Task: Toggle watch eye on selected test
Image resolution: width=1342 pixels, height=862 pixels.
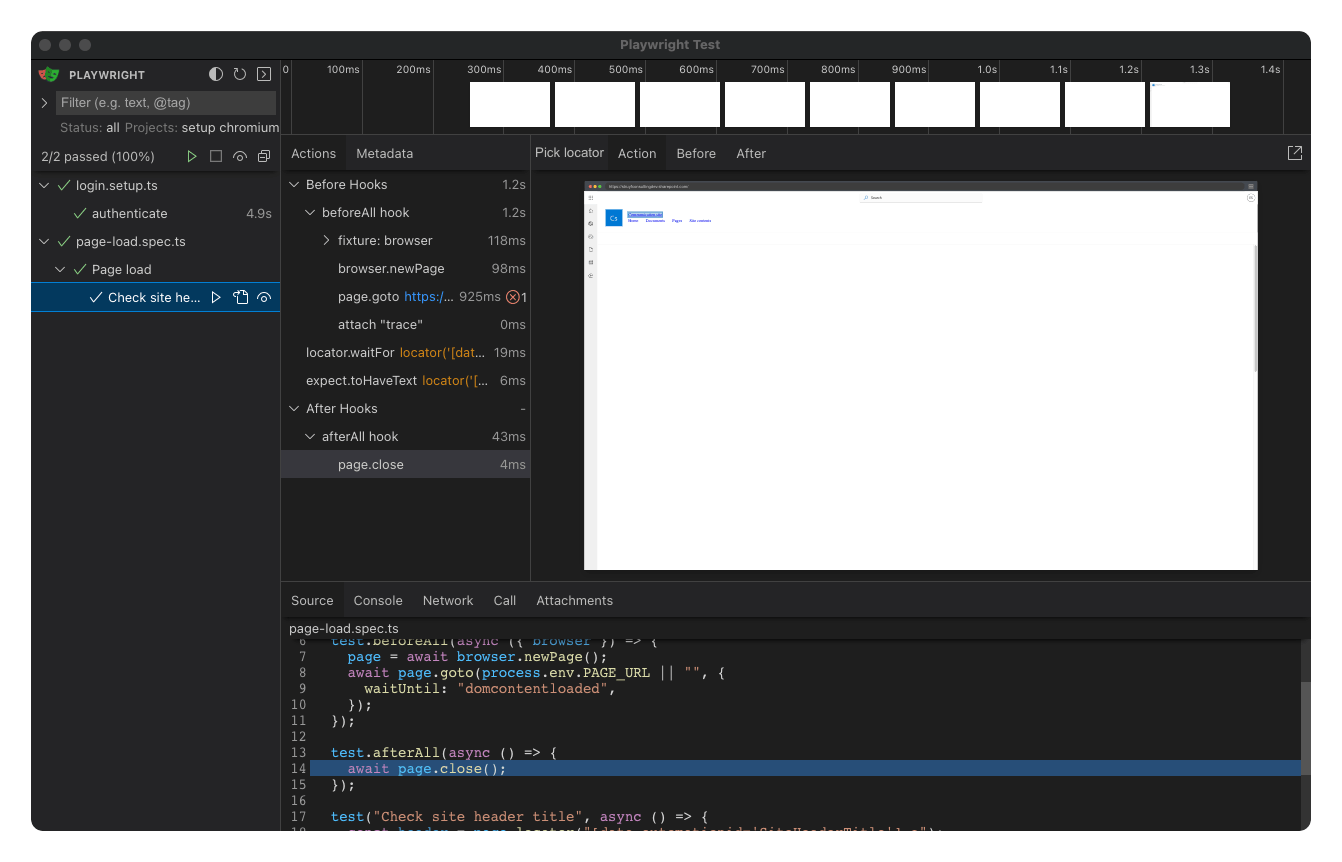Action: pyautogui.click(x=264, y=297)
